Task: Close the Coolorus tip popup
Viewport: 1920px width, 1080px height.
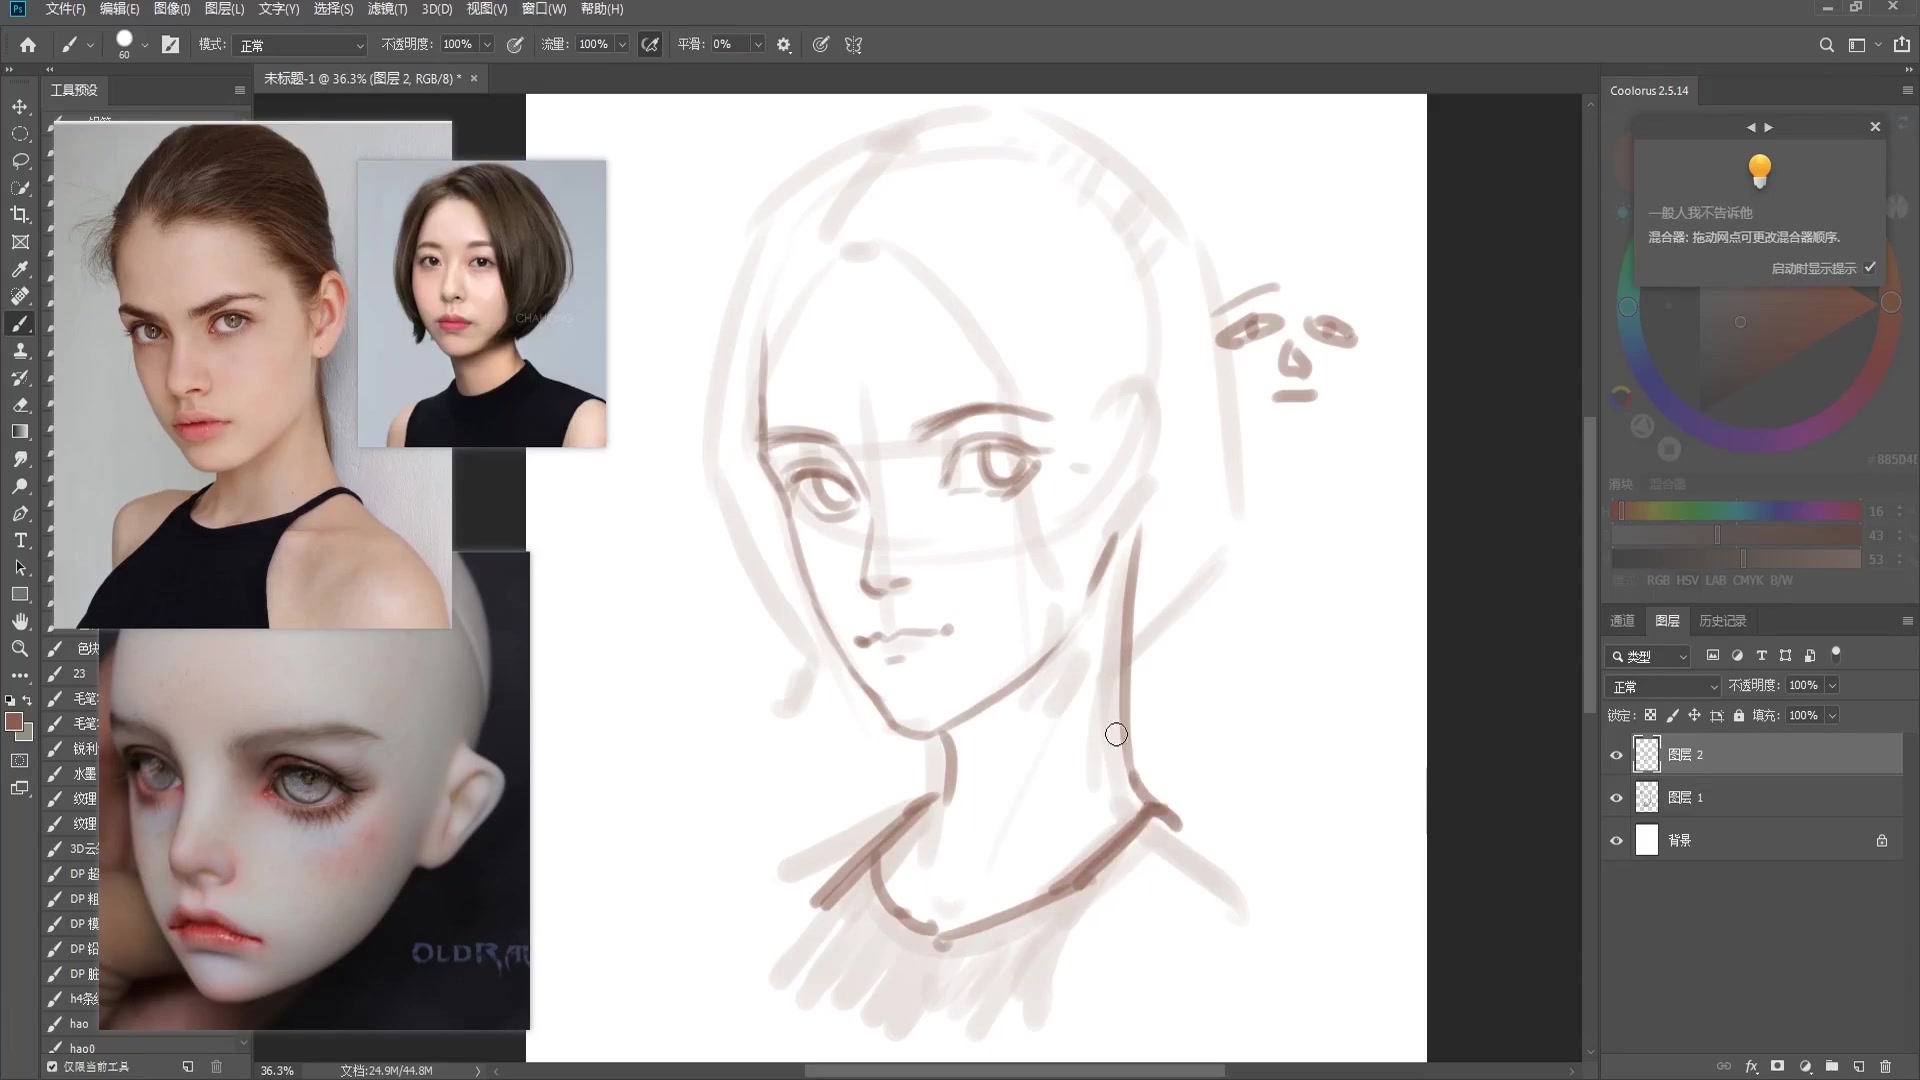Action: [x=1875, y=127]
